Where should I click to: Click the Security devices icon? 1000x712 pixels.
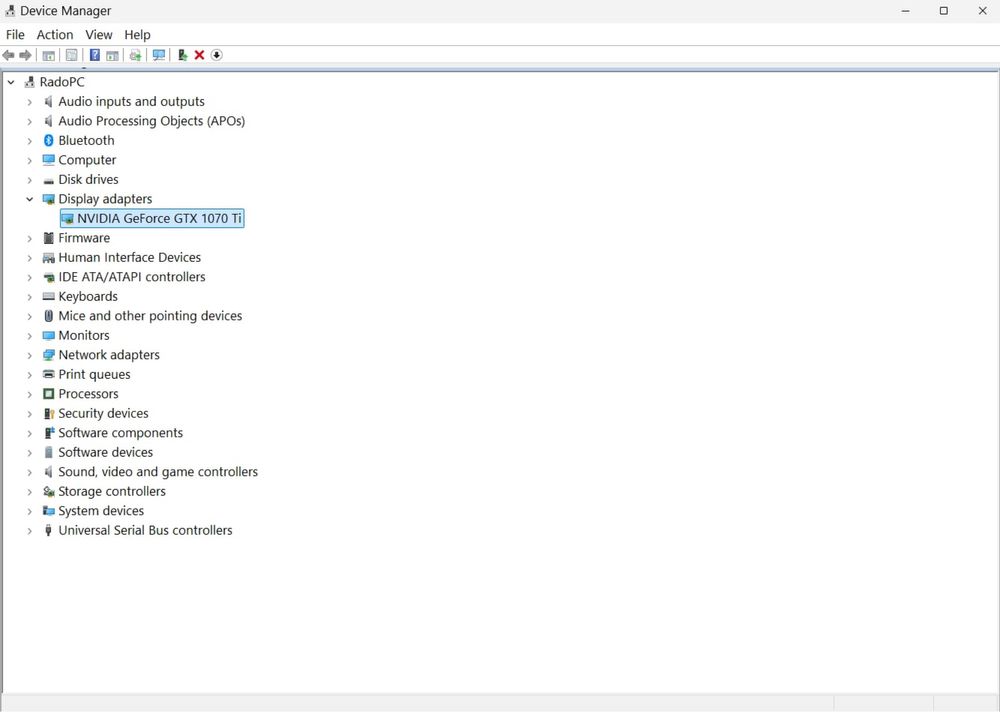point(48,413)
